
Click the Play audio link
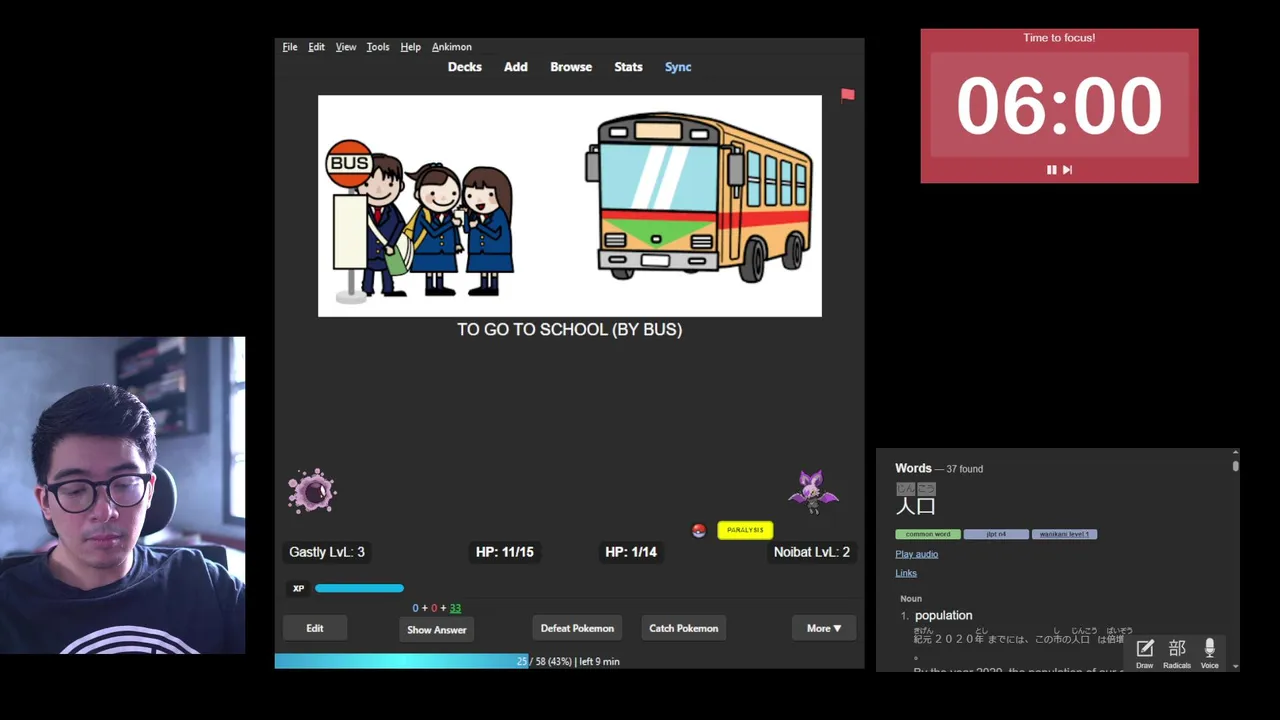click(916, 554)
